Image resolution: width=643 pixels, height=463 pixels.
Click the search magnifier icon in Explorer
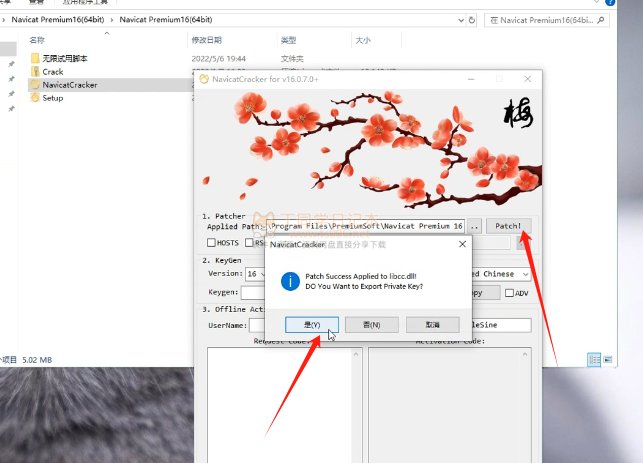click(x=601, y=20)
